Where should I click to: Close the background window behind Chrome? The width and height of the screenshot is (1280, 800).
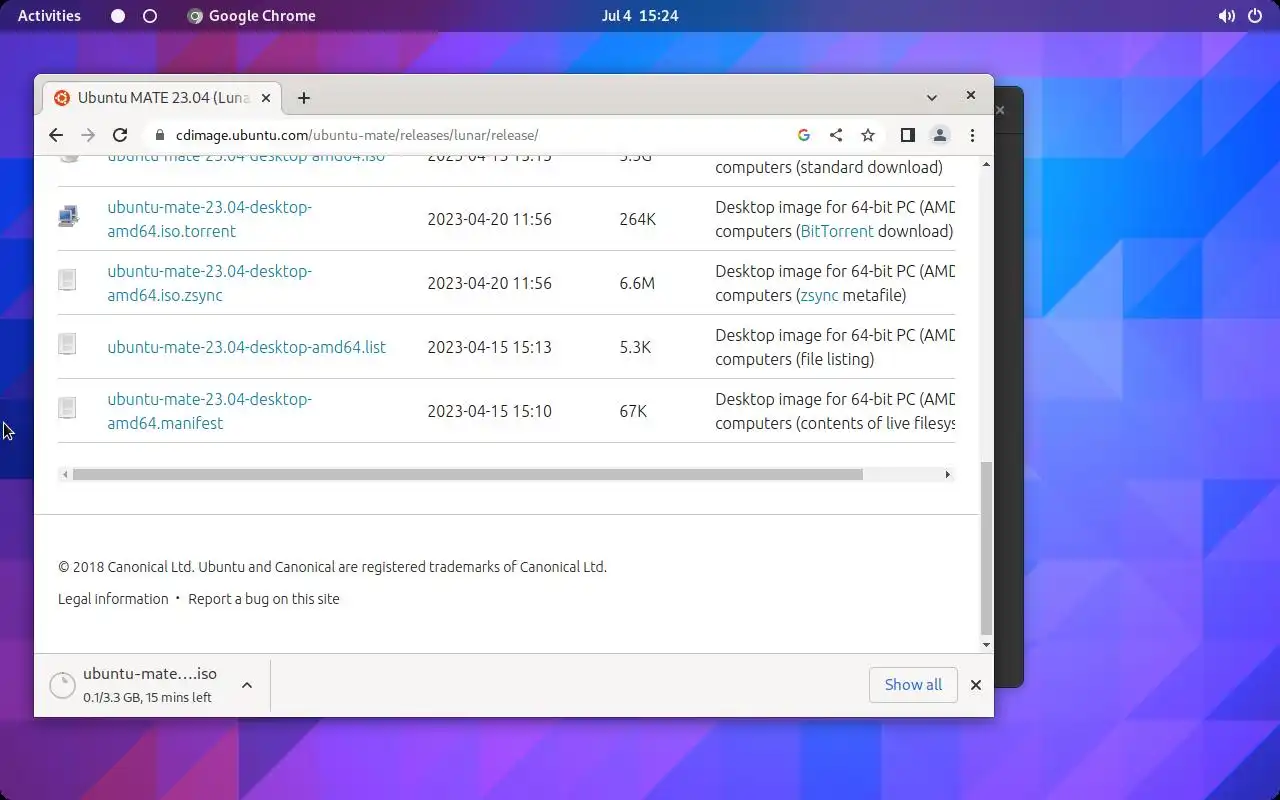[1000, 110]
